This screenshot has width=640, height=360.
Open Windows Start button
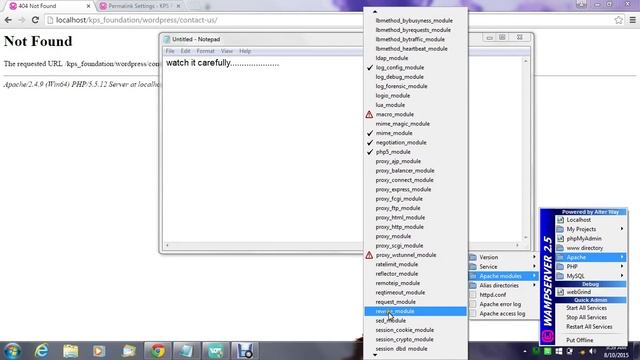tap(12, 351)
